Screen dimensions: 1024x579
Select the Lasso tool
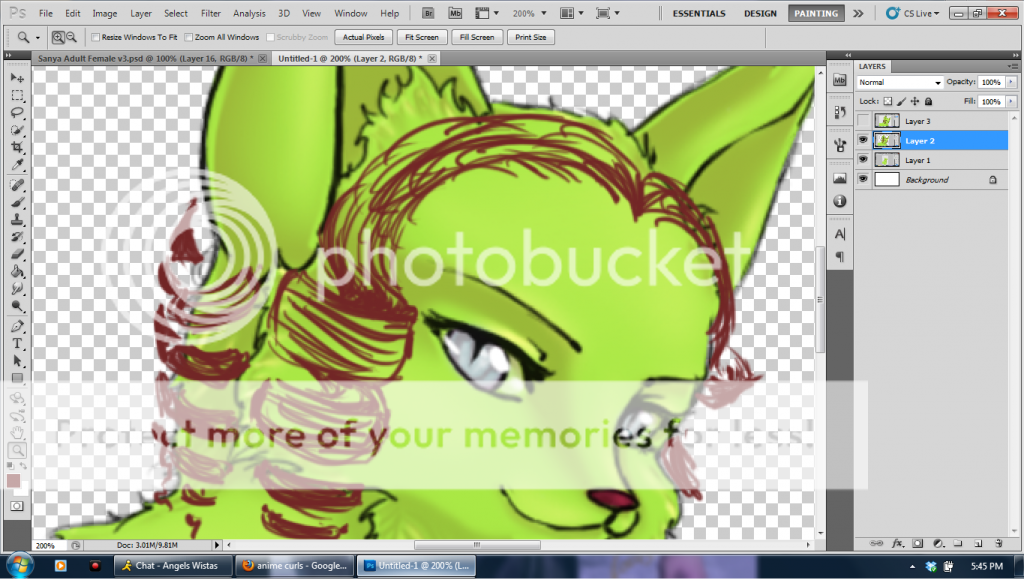[17, 112]
